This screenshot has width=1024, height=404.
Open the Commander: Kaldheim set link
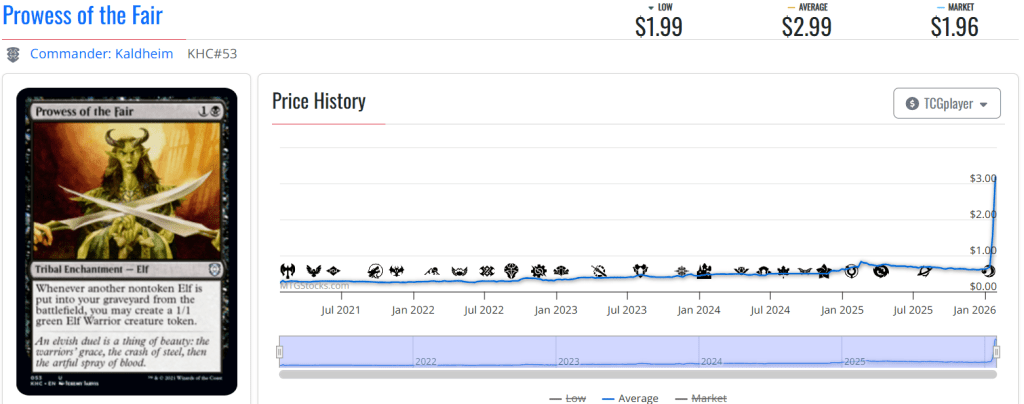click(x=101, y=53)
